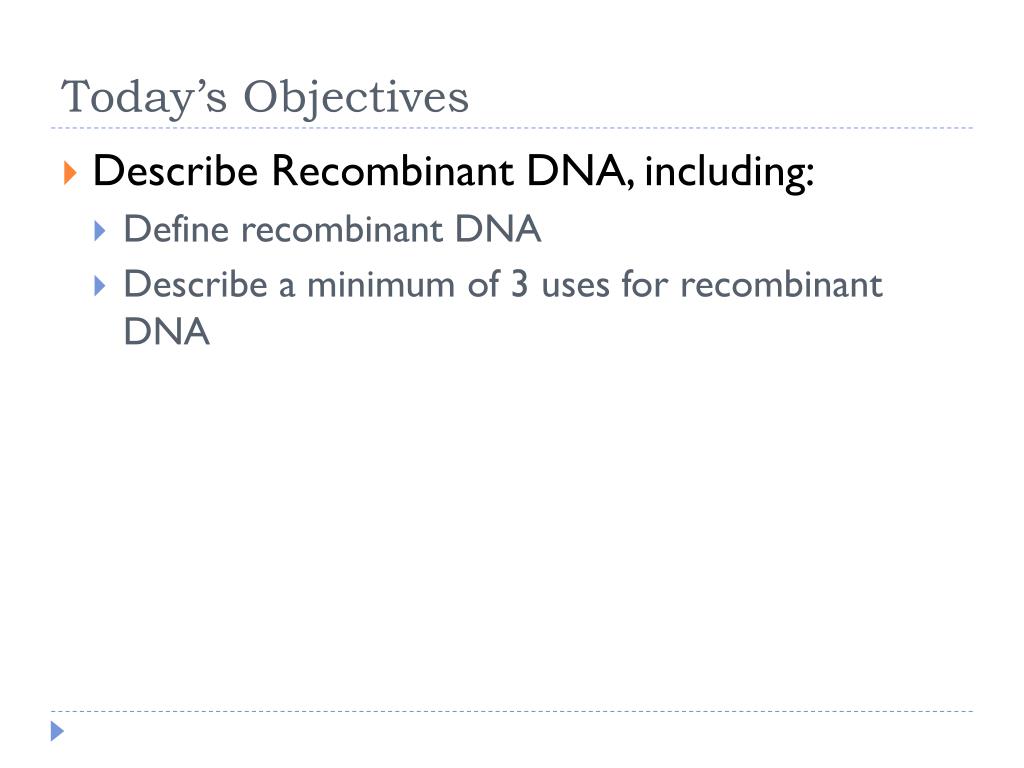Click the word Objectives in the title

tap(356, 98)
